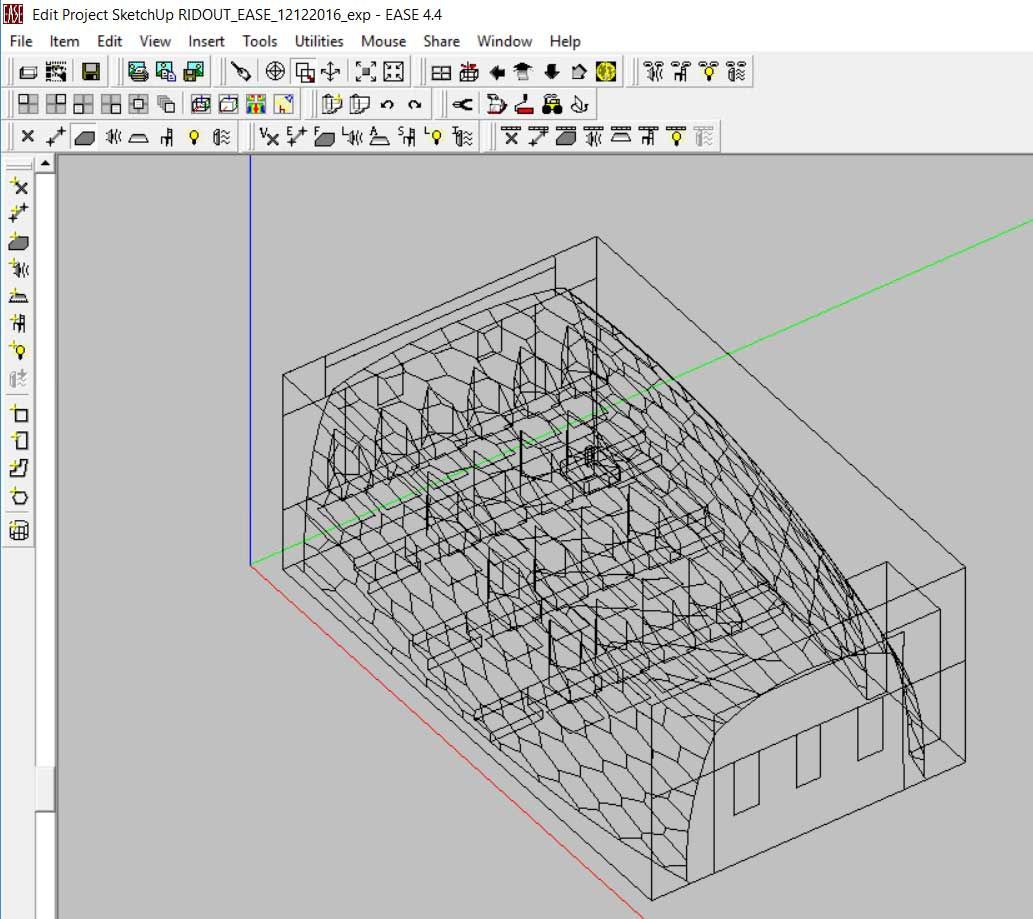1033x919 pixels.
Task: Toggle loudspeakers visibility icon
Action: [x=113, y=136]
